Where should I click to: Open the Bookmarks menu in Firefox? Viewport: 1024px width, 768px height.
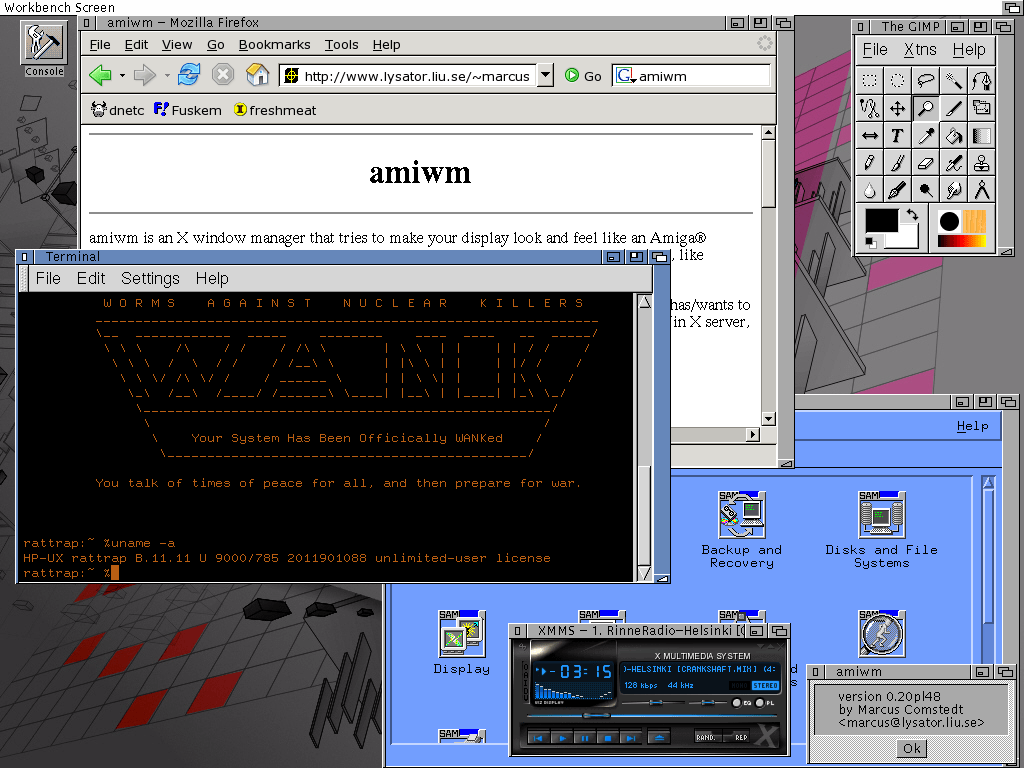tap(274, 45)
